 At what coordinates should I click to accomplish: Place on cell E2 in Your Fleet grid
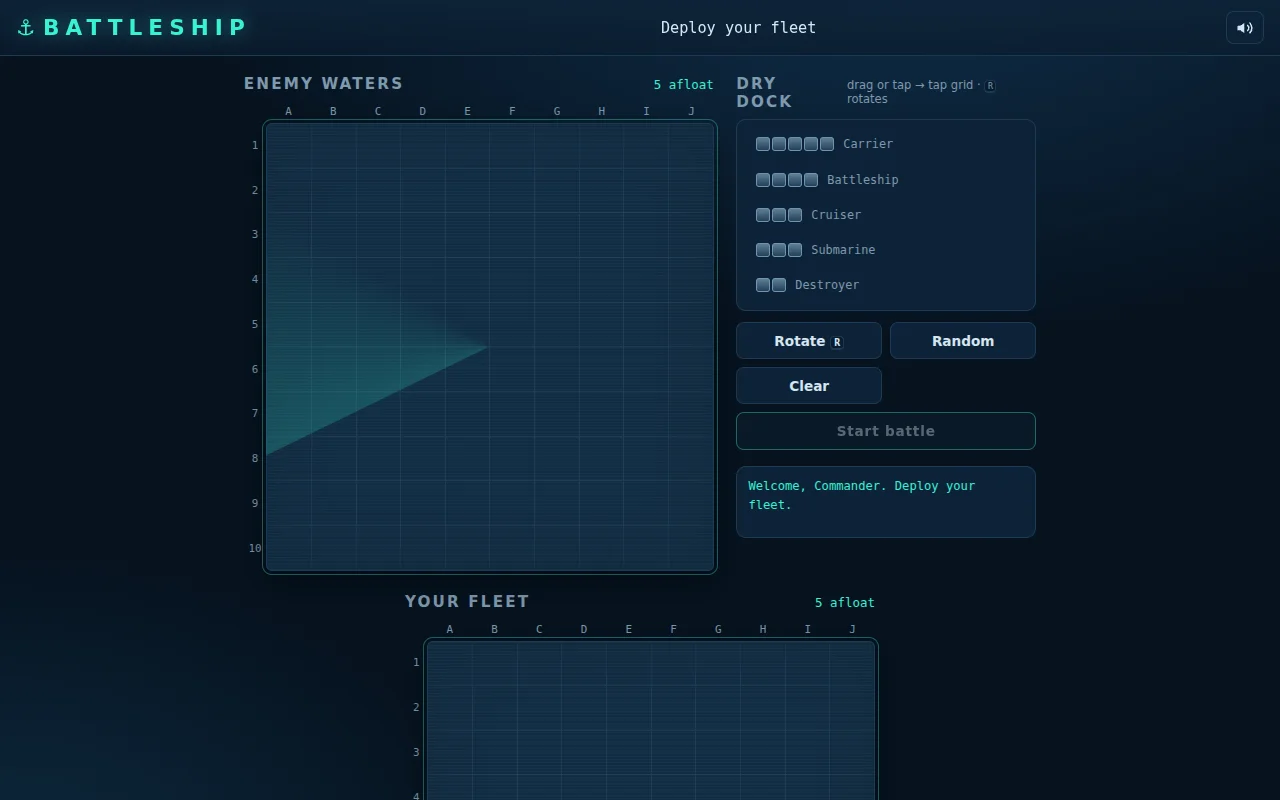pyautogui.click(x=629, y=708)
